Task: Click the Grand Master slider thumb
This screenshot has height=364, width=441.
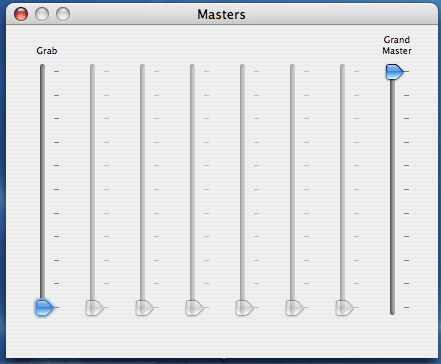Action: pyautogui.click(x=394, y=72)
